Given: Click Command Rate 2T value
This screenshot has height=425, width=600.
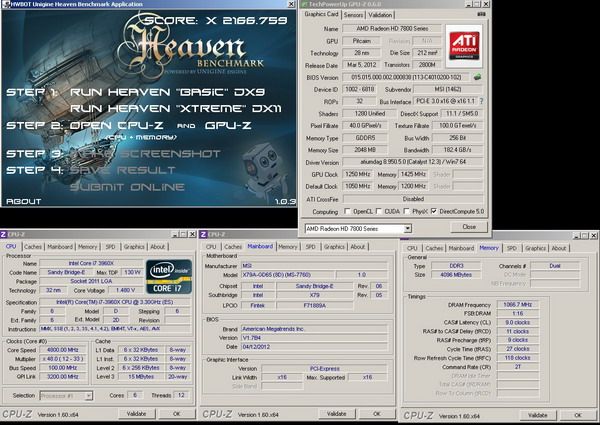Looking at the screenshot, I should tap(517, 367).
